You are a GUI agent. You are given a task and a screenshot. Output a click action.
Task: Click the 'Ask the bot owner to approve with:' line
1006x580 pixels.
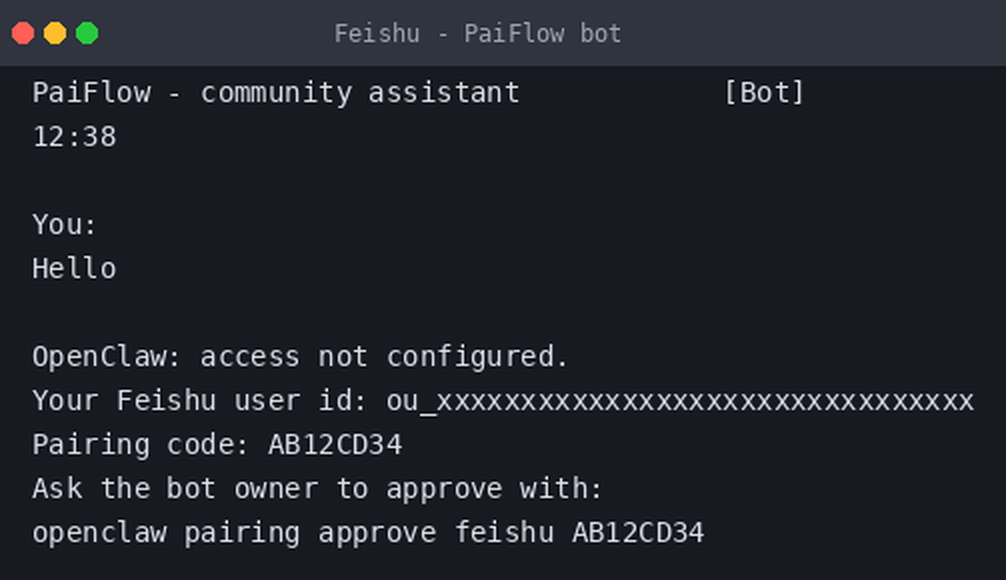pyautogui.click(x=318, y=489)
